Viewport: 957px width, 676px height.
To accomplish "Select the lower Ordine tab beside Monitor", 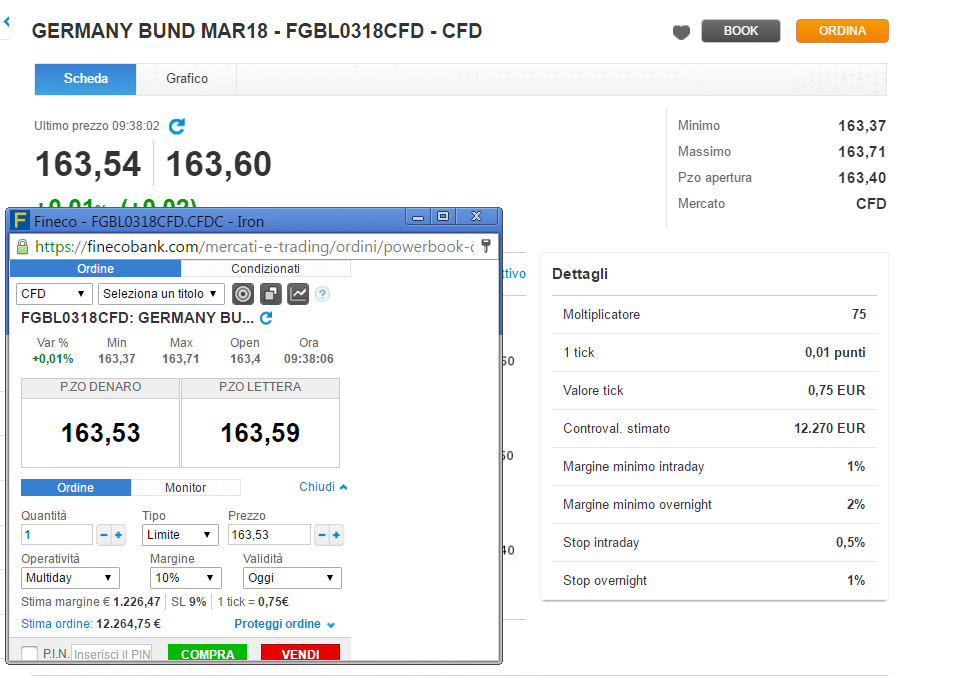I will click(76, 487).
